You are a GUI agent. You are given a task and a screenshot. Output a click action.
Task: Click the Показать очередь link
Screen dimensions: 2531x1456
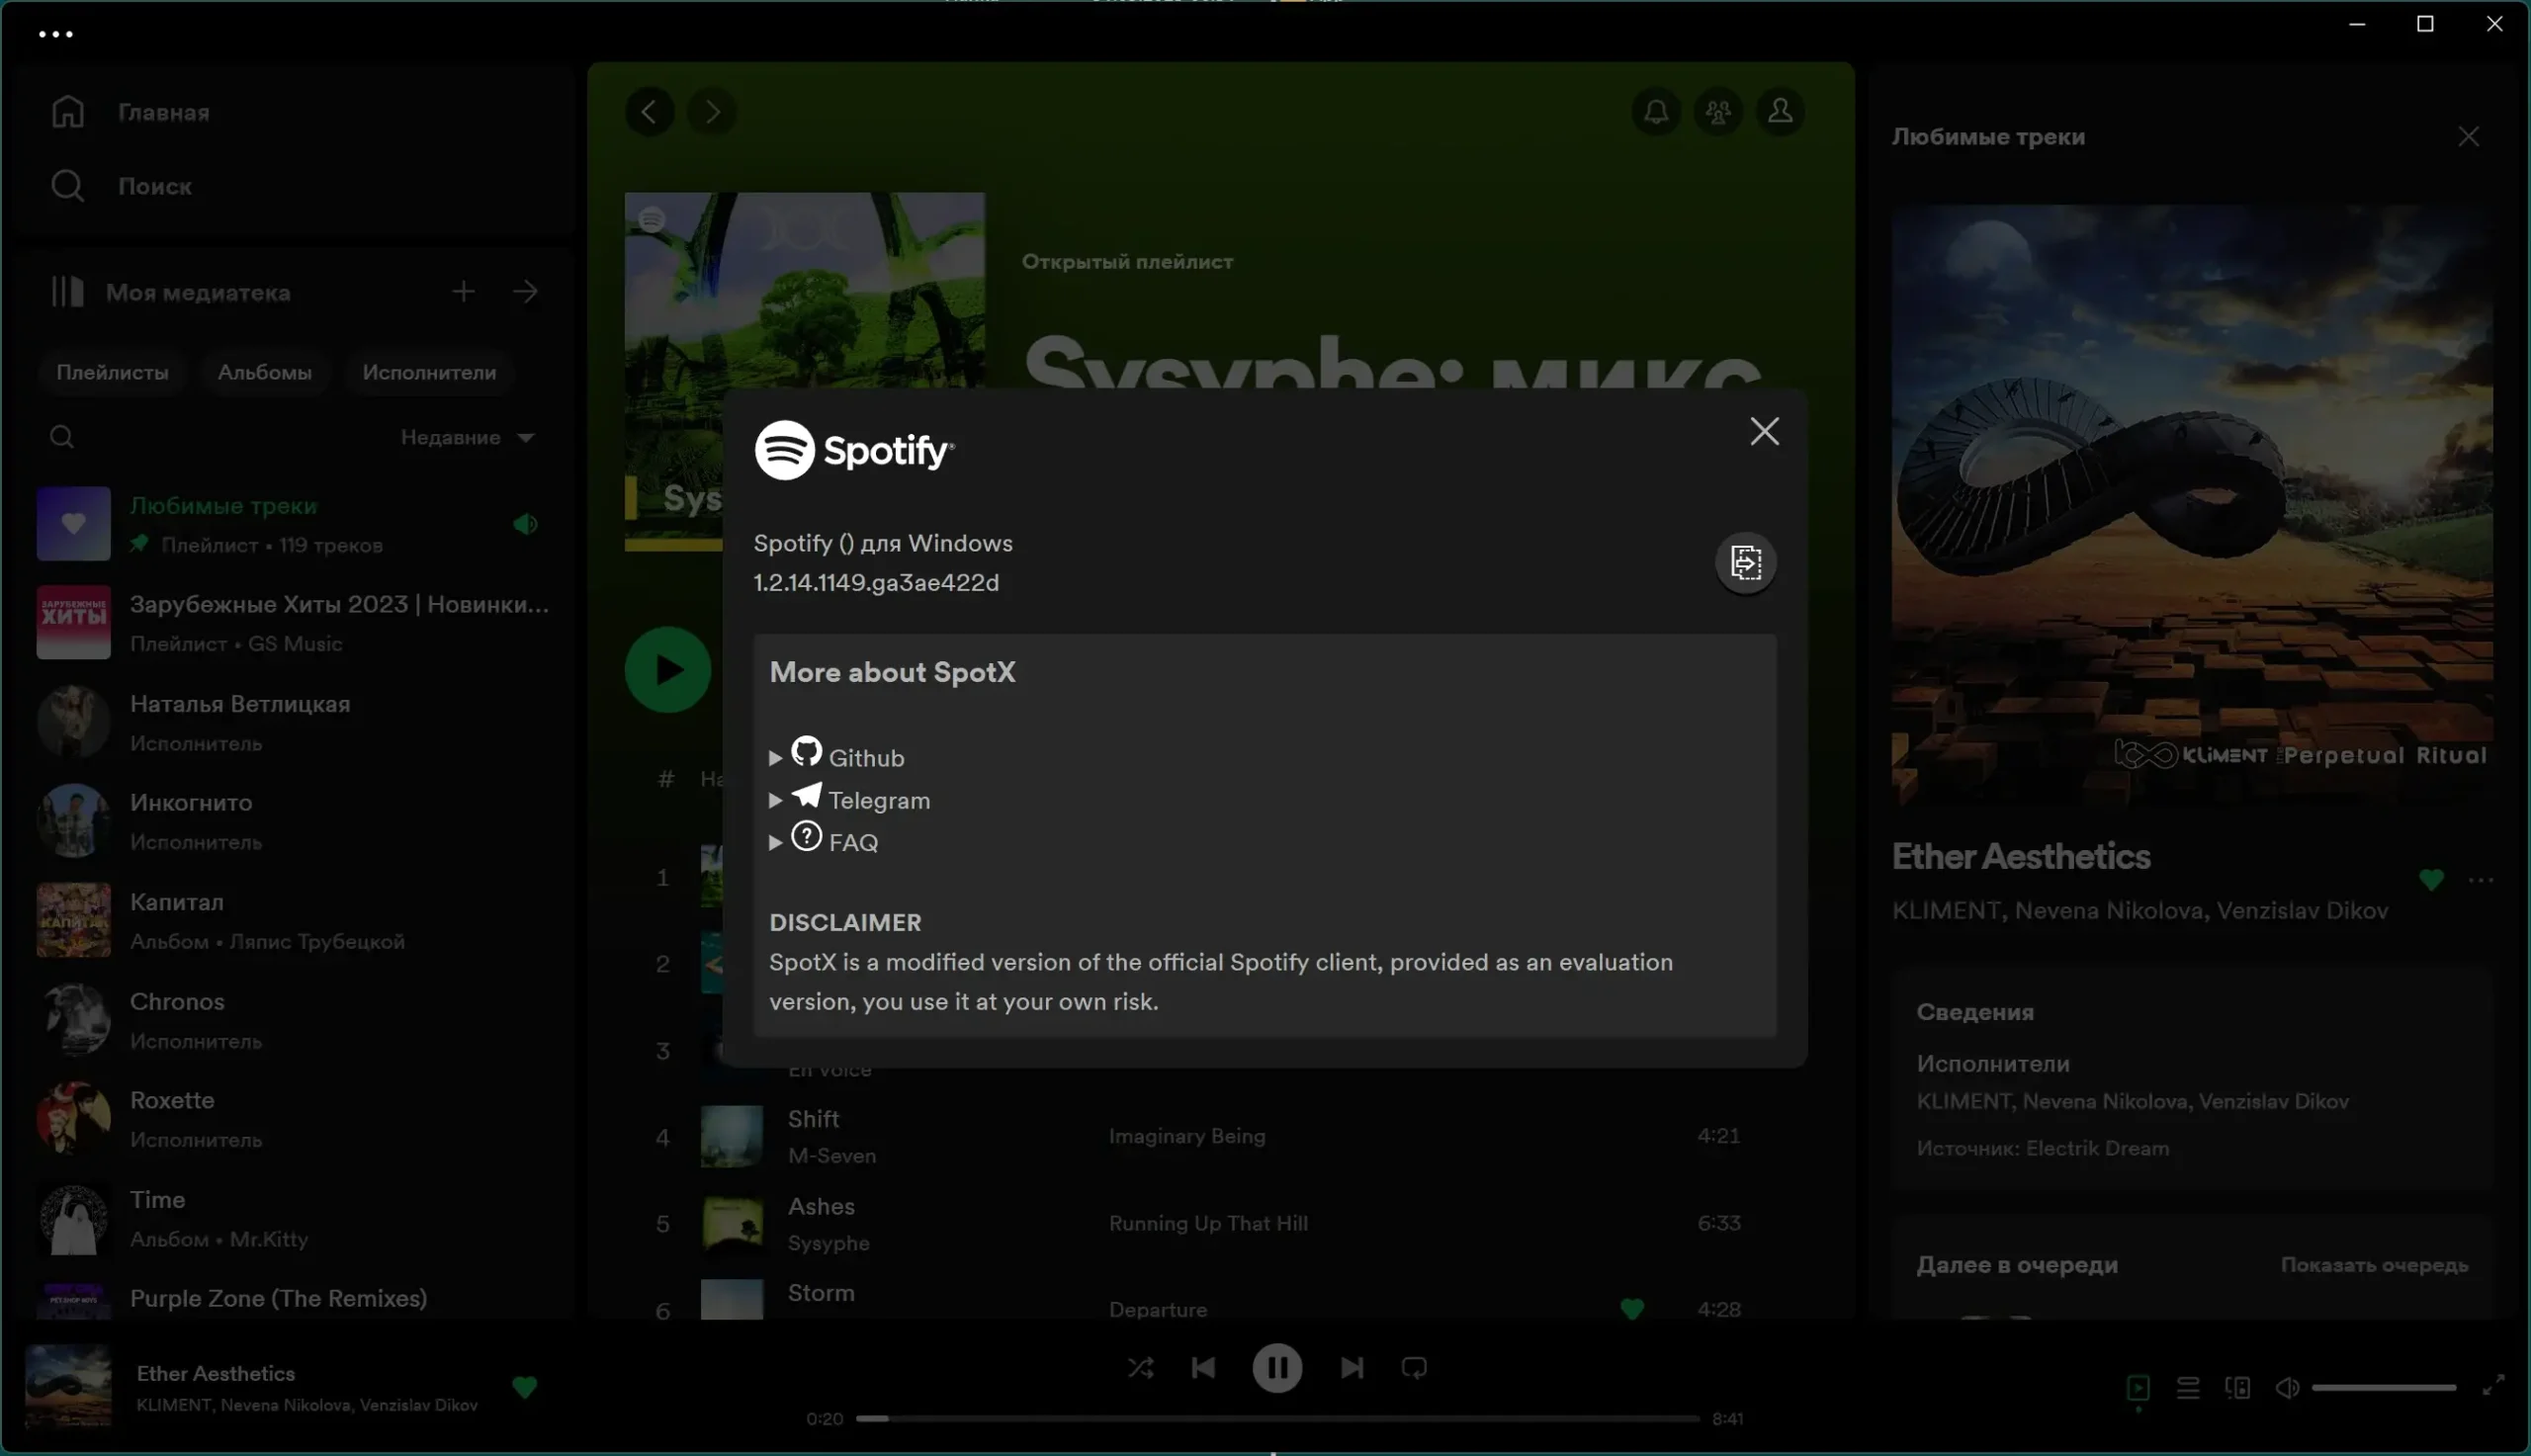click(2374, 1264)
